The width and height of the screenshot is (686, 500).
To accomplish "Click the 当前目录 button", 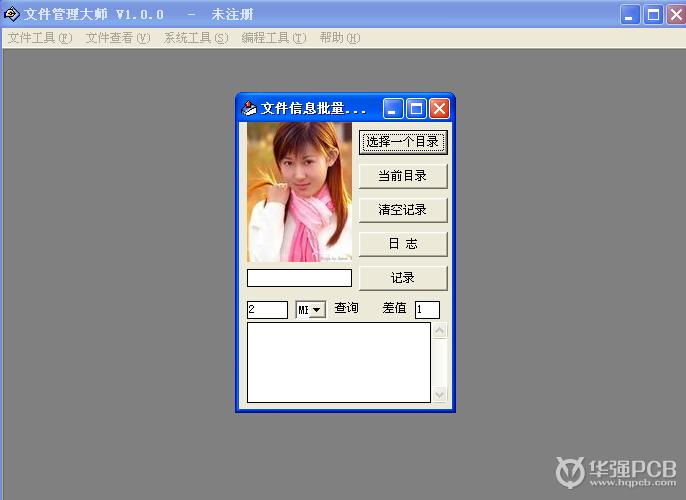I will 402,176.
